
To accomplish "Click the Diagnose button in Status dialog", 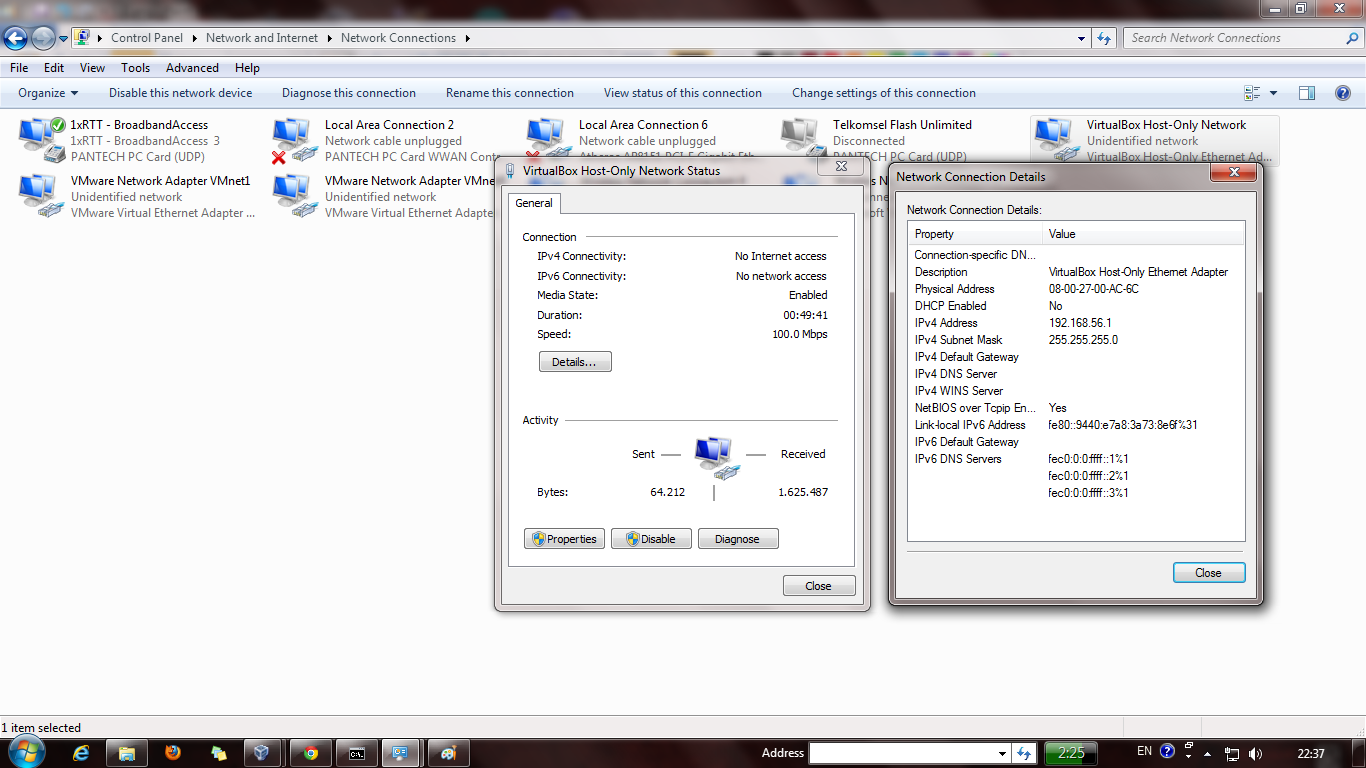I will pos(738,539).
